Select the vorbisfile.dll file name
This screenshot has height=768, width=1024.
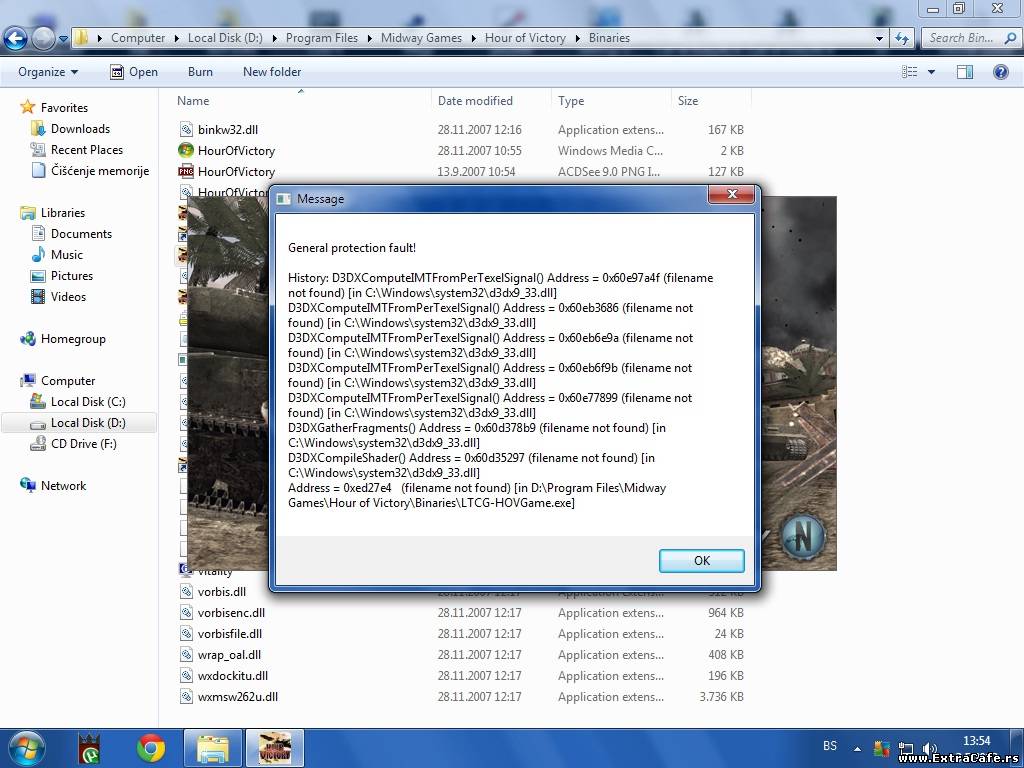pos(230,633)
